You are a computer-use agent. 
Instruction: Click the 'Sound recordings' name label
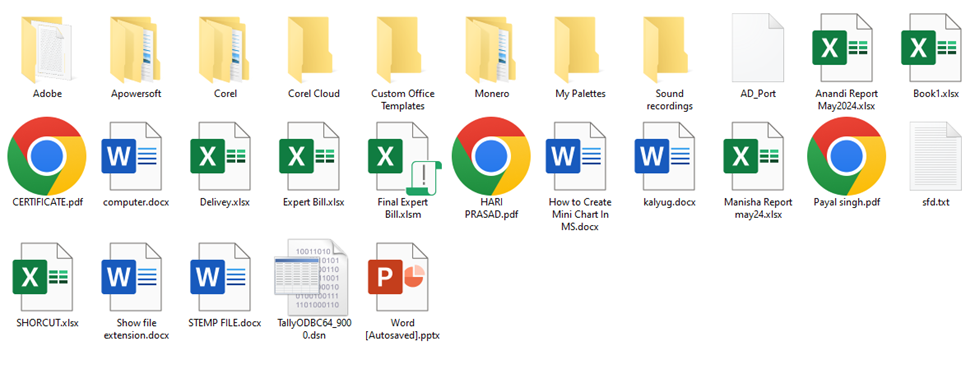pos(670,100)
